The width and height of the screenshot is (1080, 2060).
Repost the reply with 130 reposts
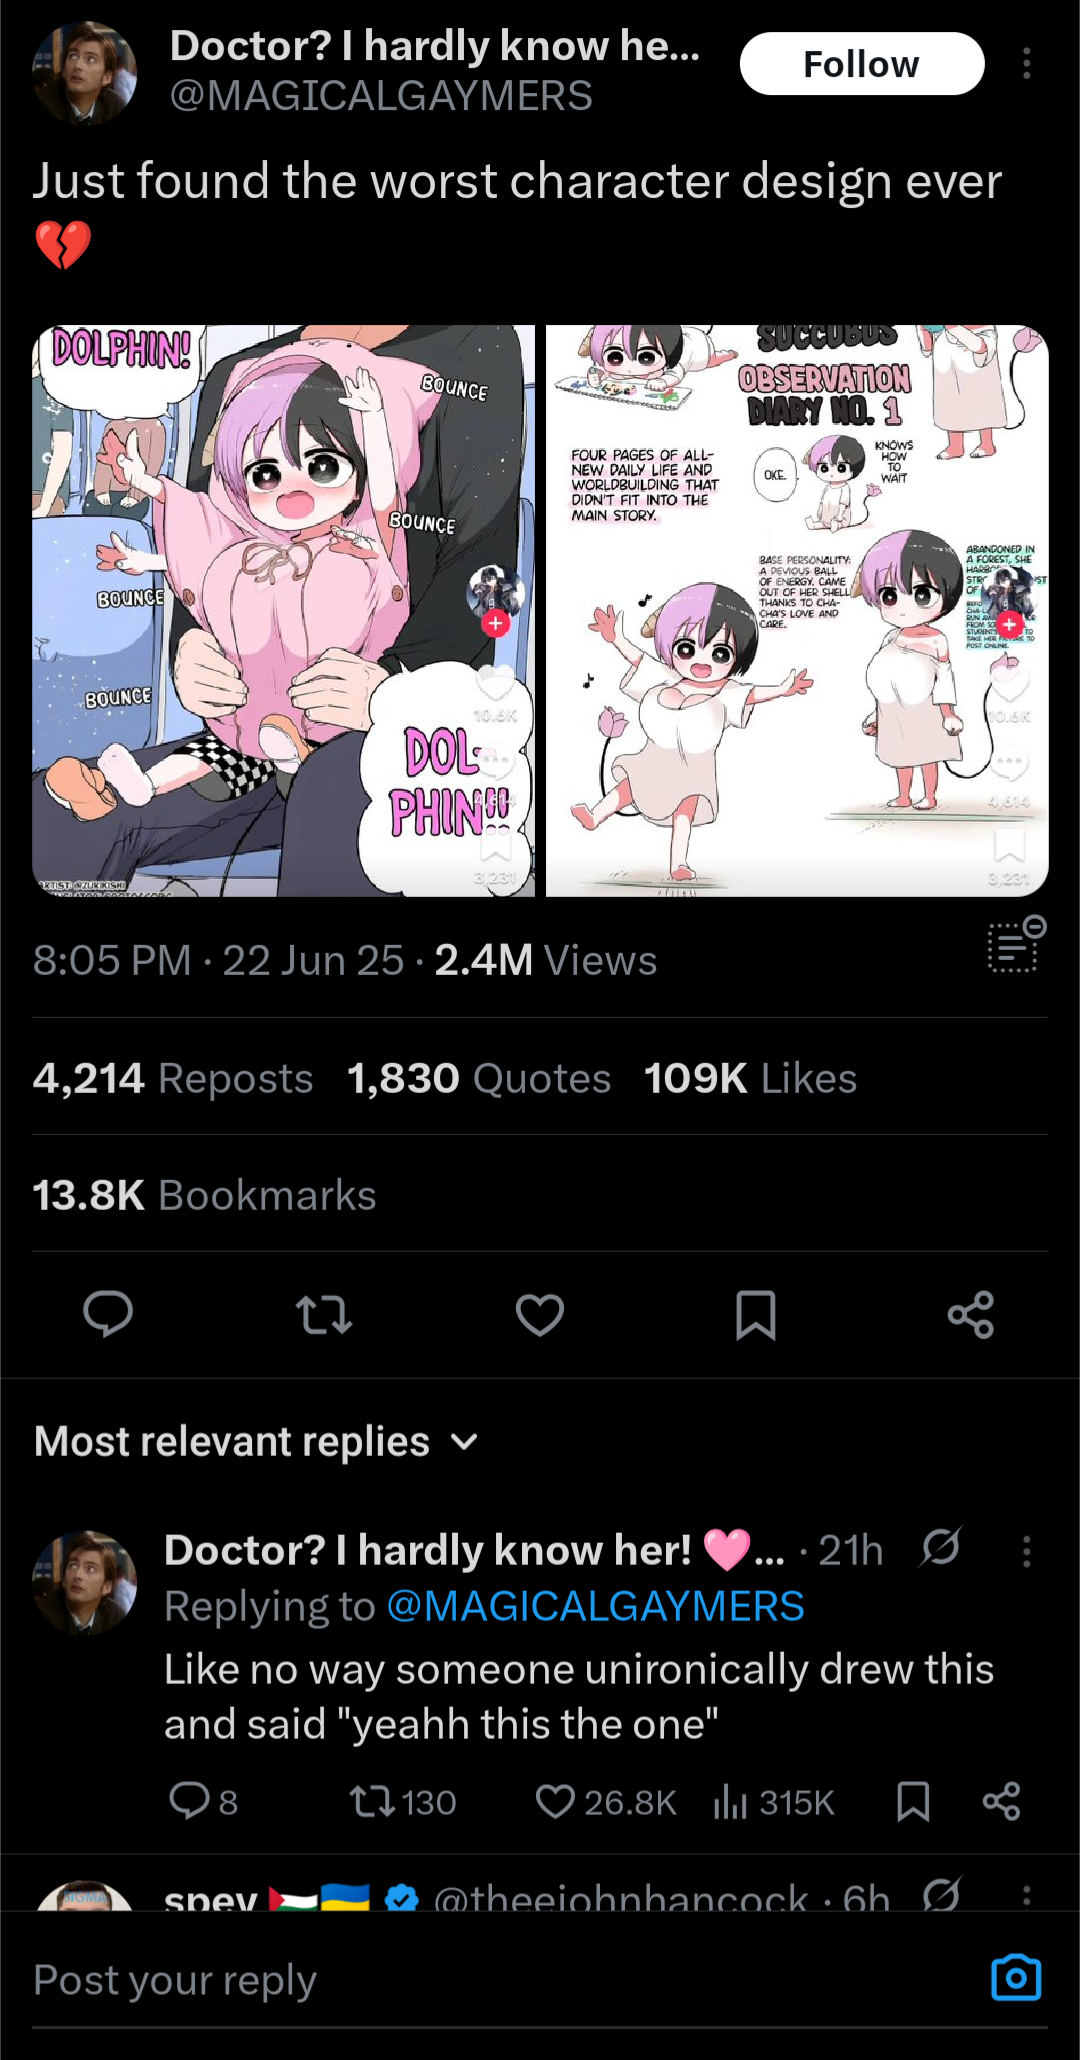402,1802
